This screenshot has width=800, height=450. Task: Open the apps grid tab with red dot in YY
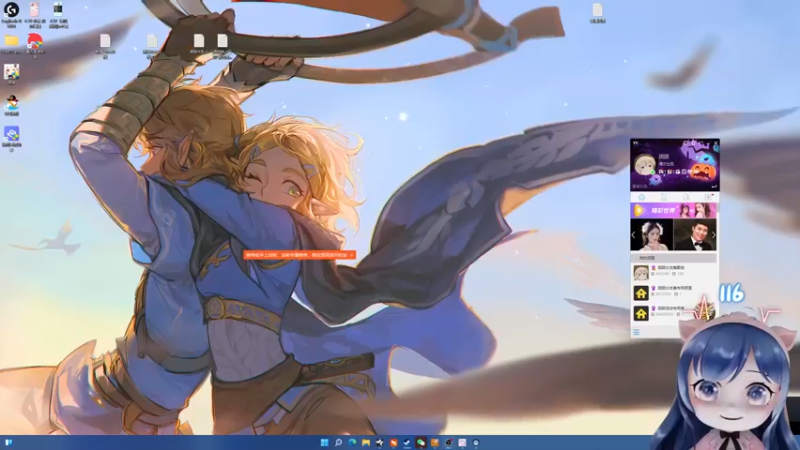coord(708,197)
